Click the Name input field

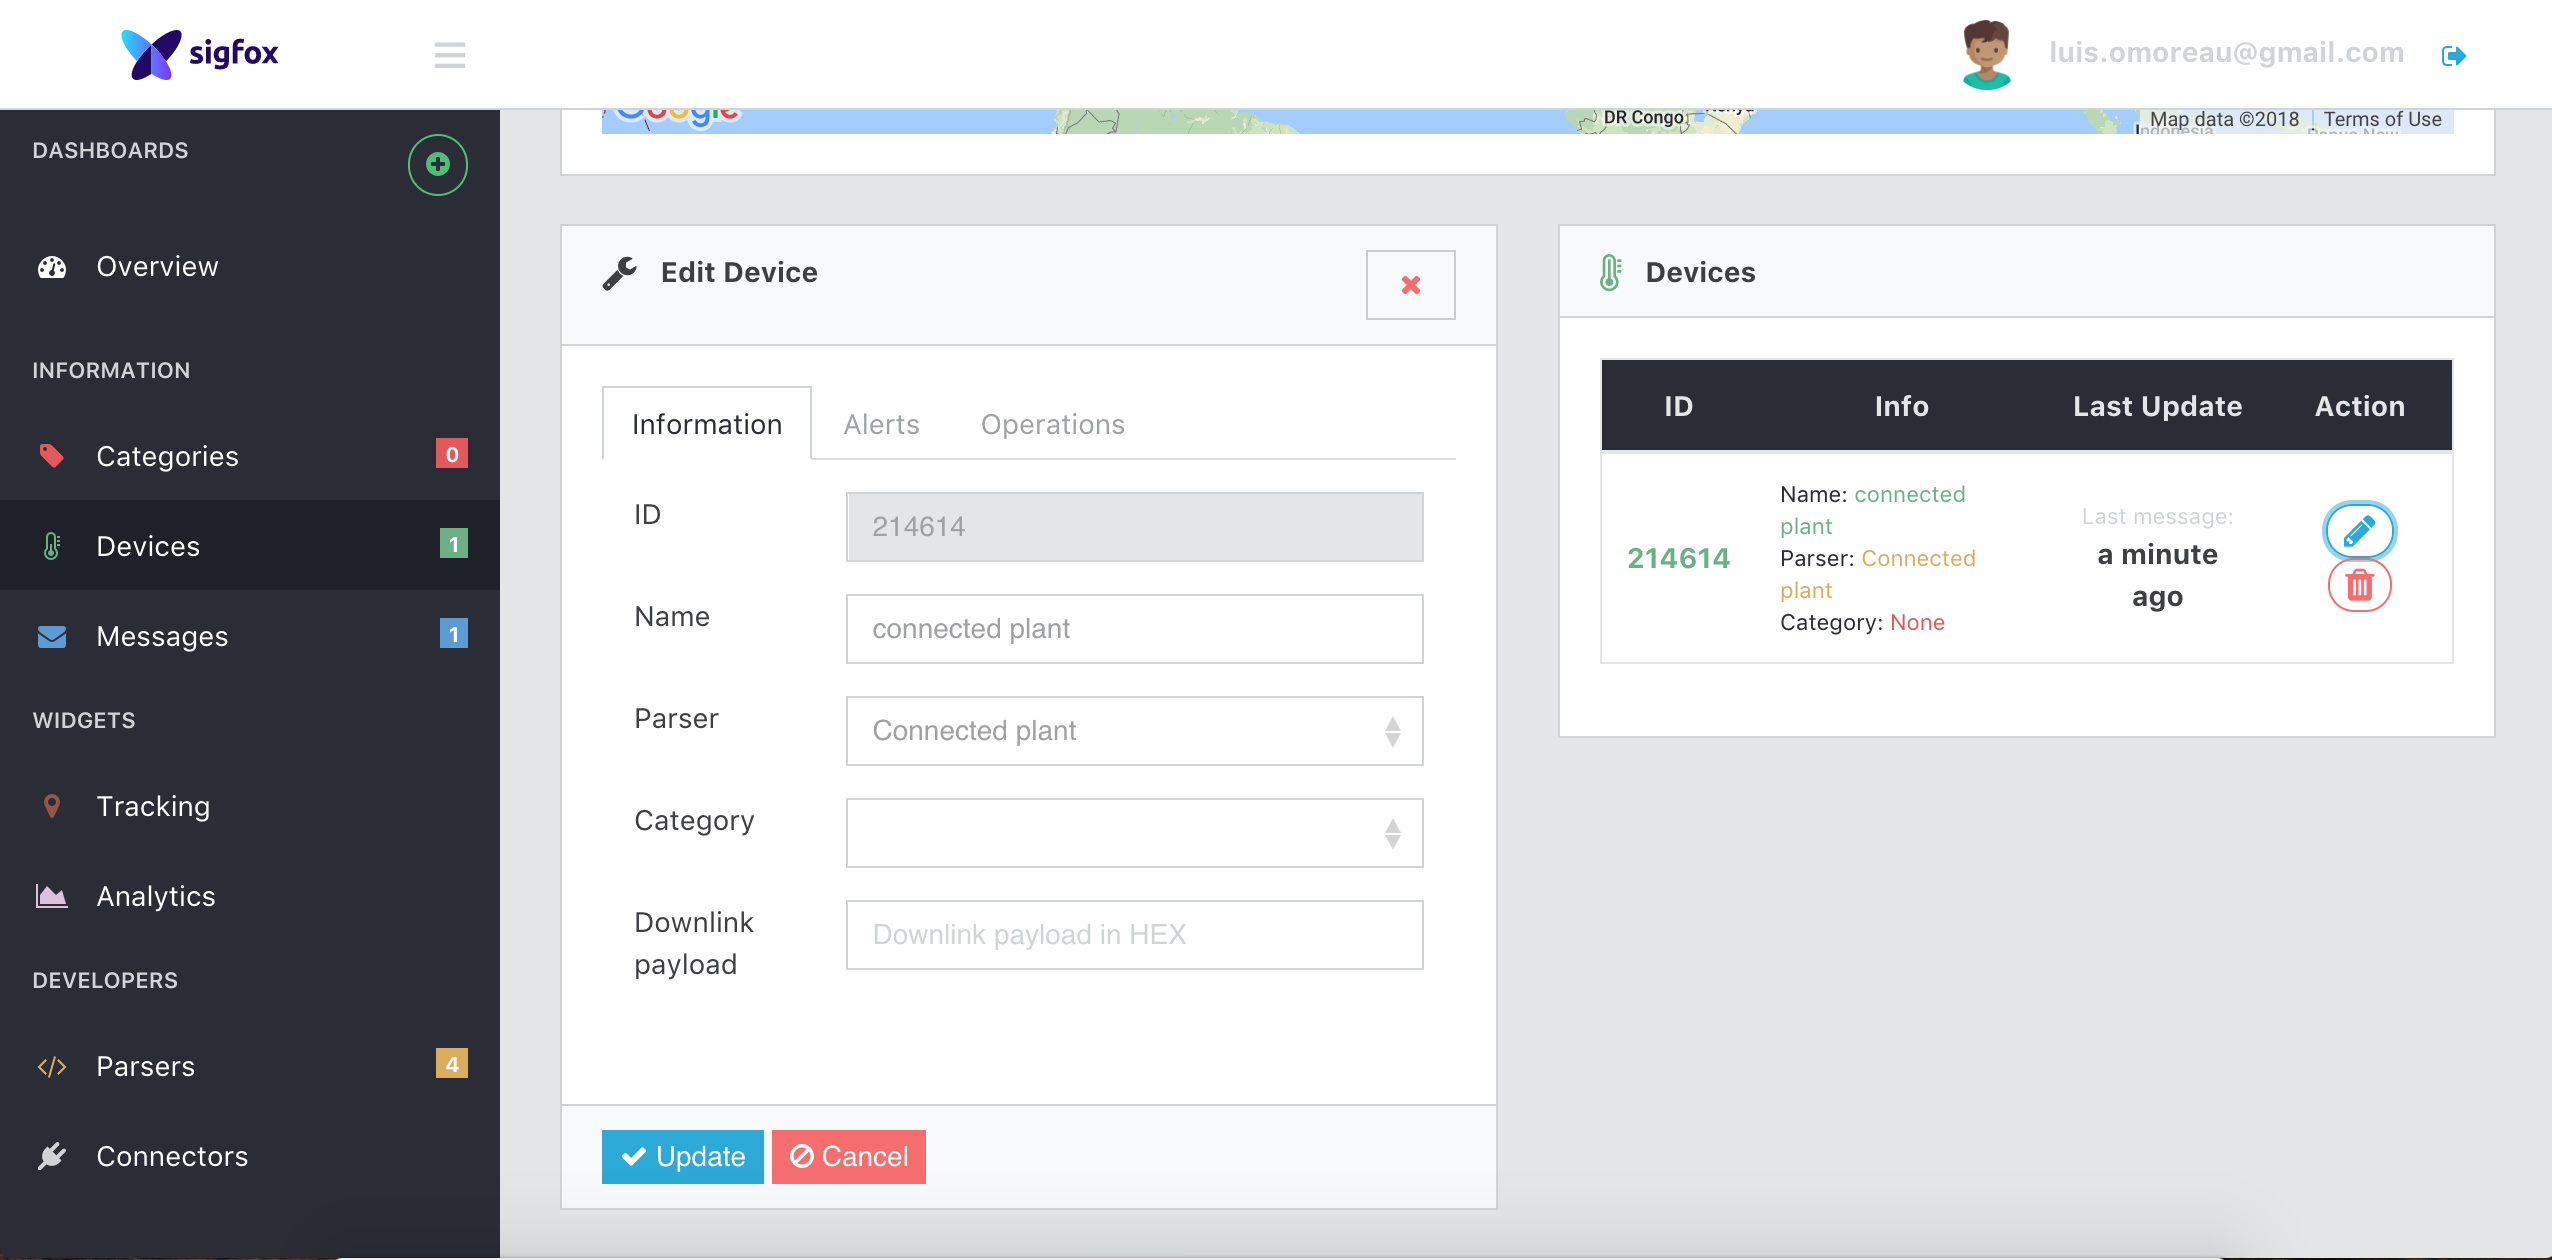pos(1134,629)
